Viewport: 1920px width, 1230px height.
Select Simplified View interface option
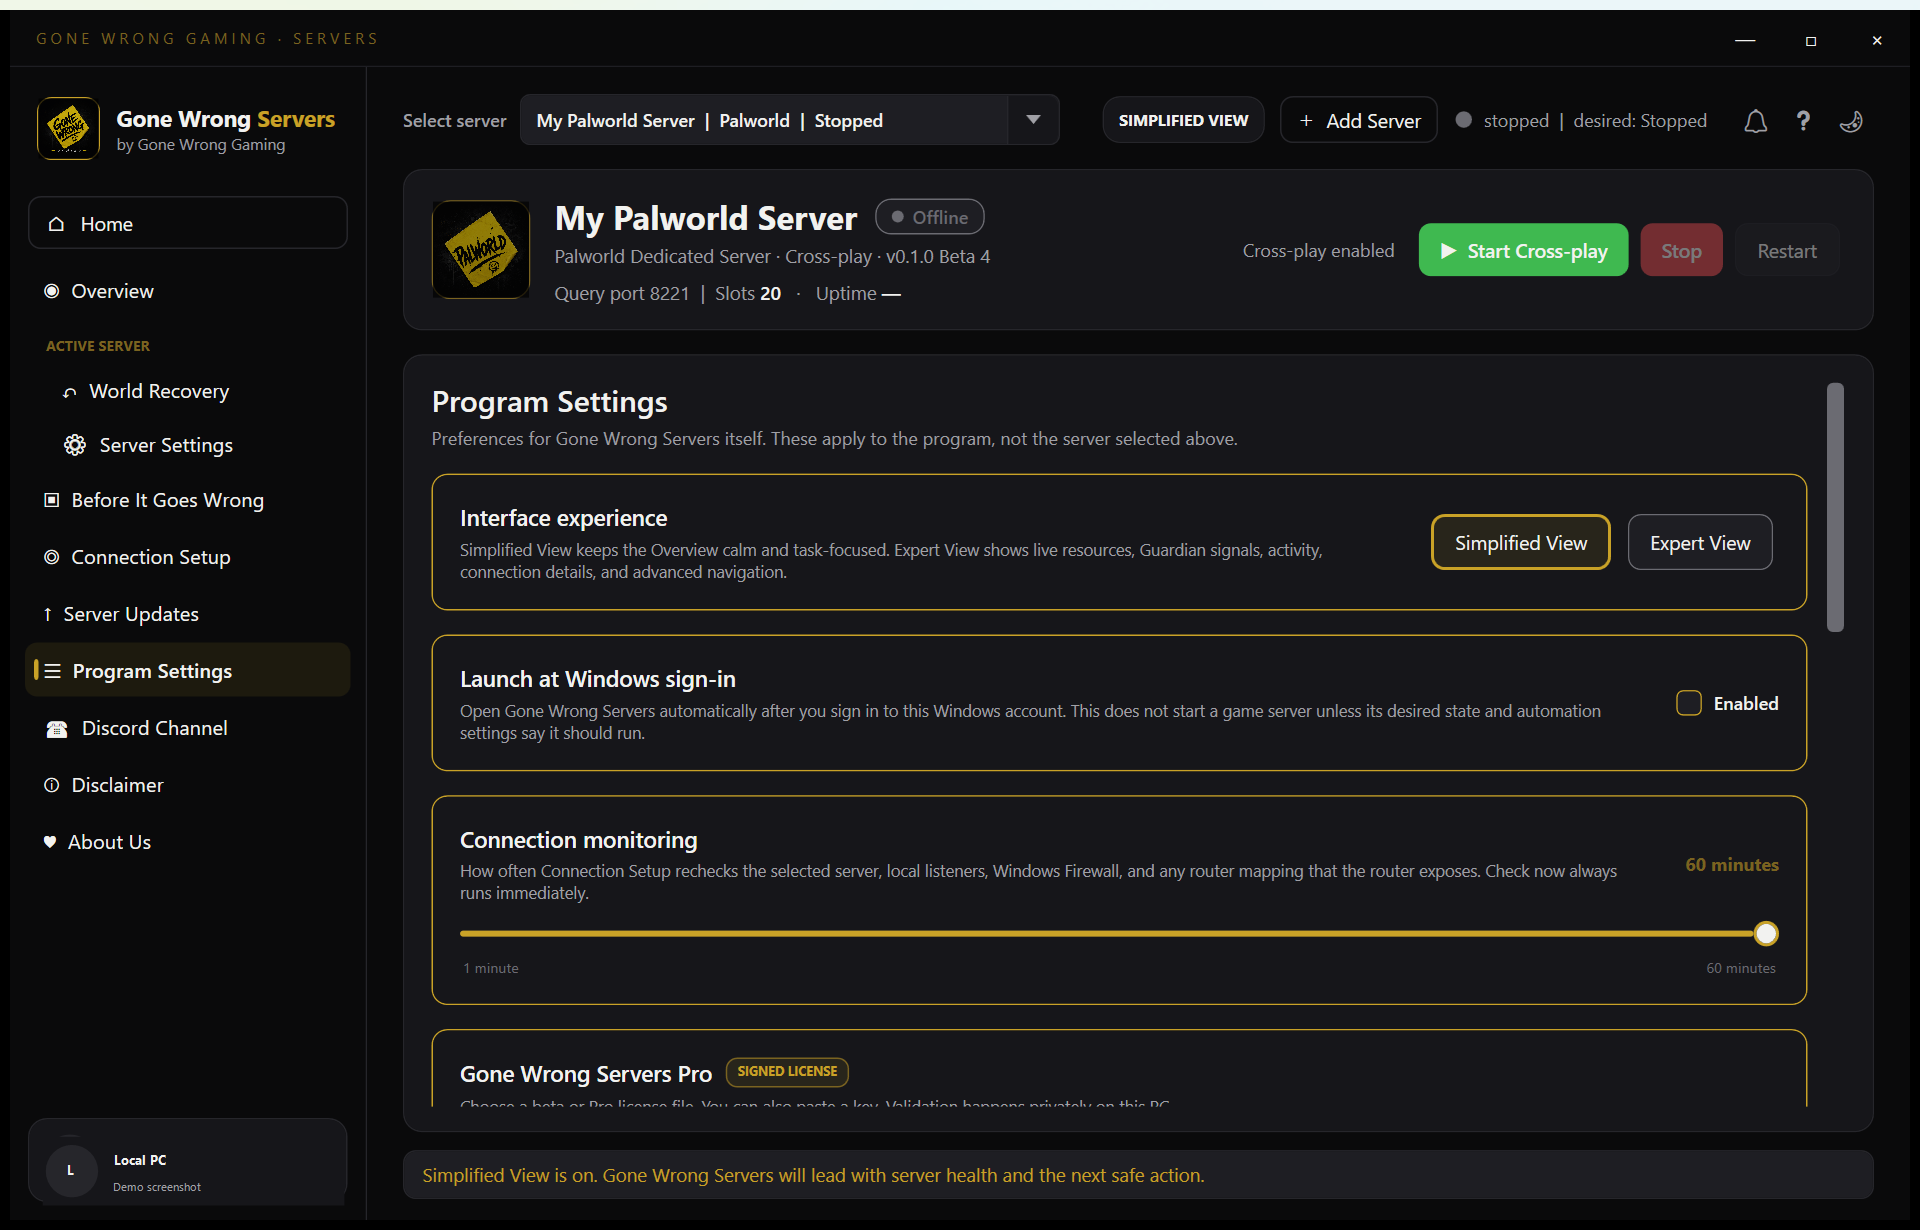(1521, 542)
